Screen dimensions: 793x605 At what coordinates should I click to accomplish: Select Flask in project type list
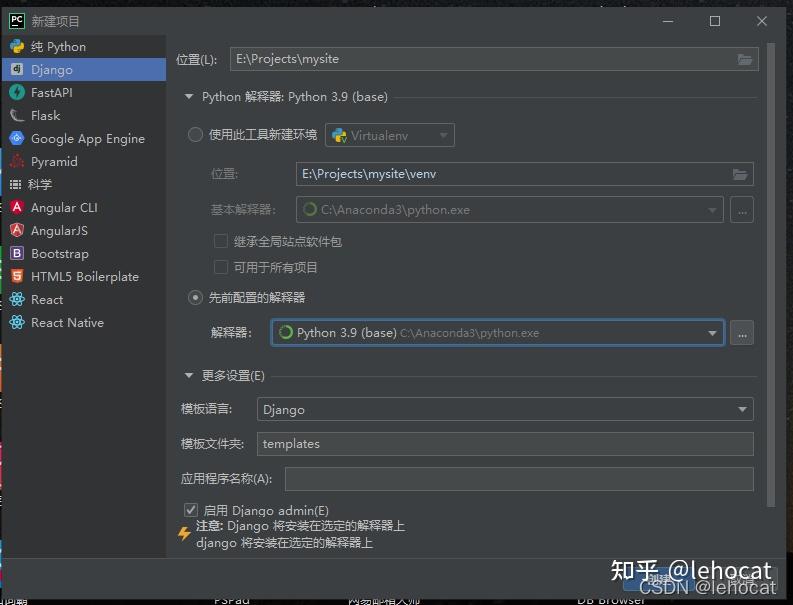point(84,115)
